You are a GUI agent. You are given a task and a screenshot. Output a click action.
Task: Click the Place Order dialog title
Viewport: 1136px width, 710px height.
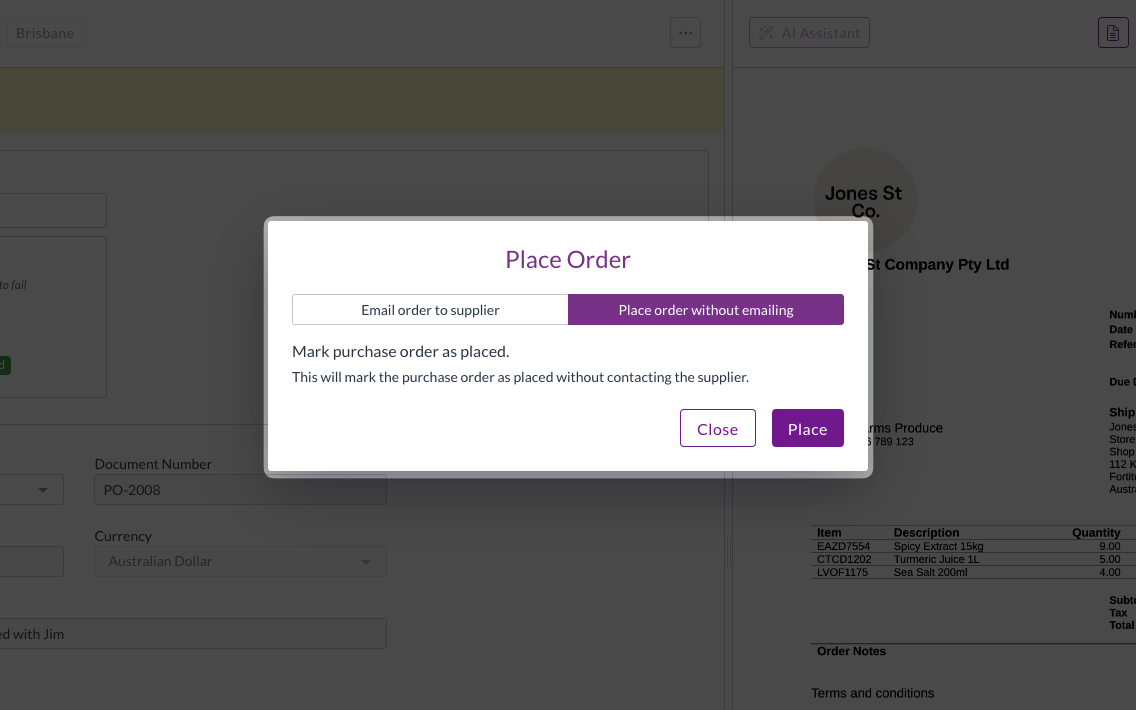click(x=568, y=259)
